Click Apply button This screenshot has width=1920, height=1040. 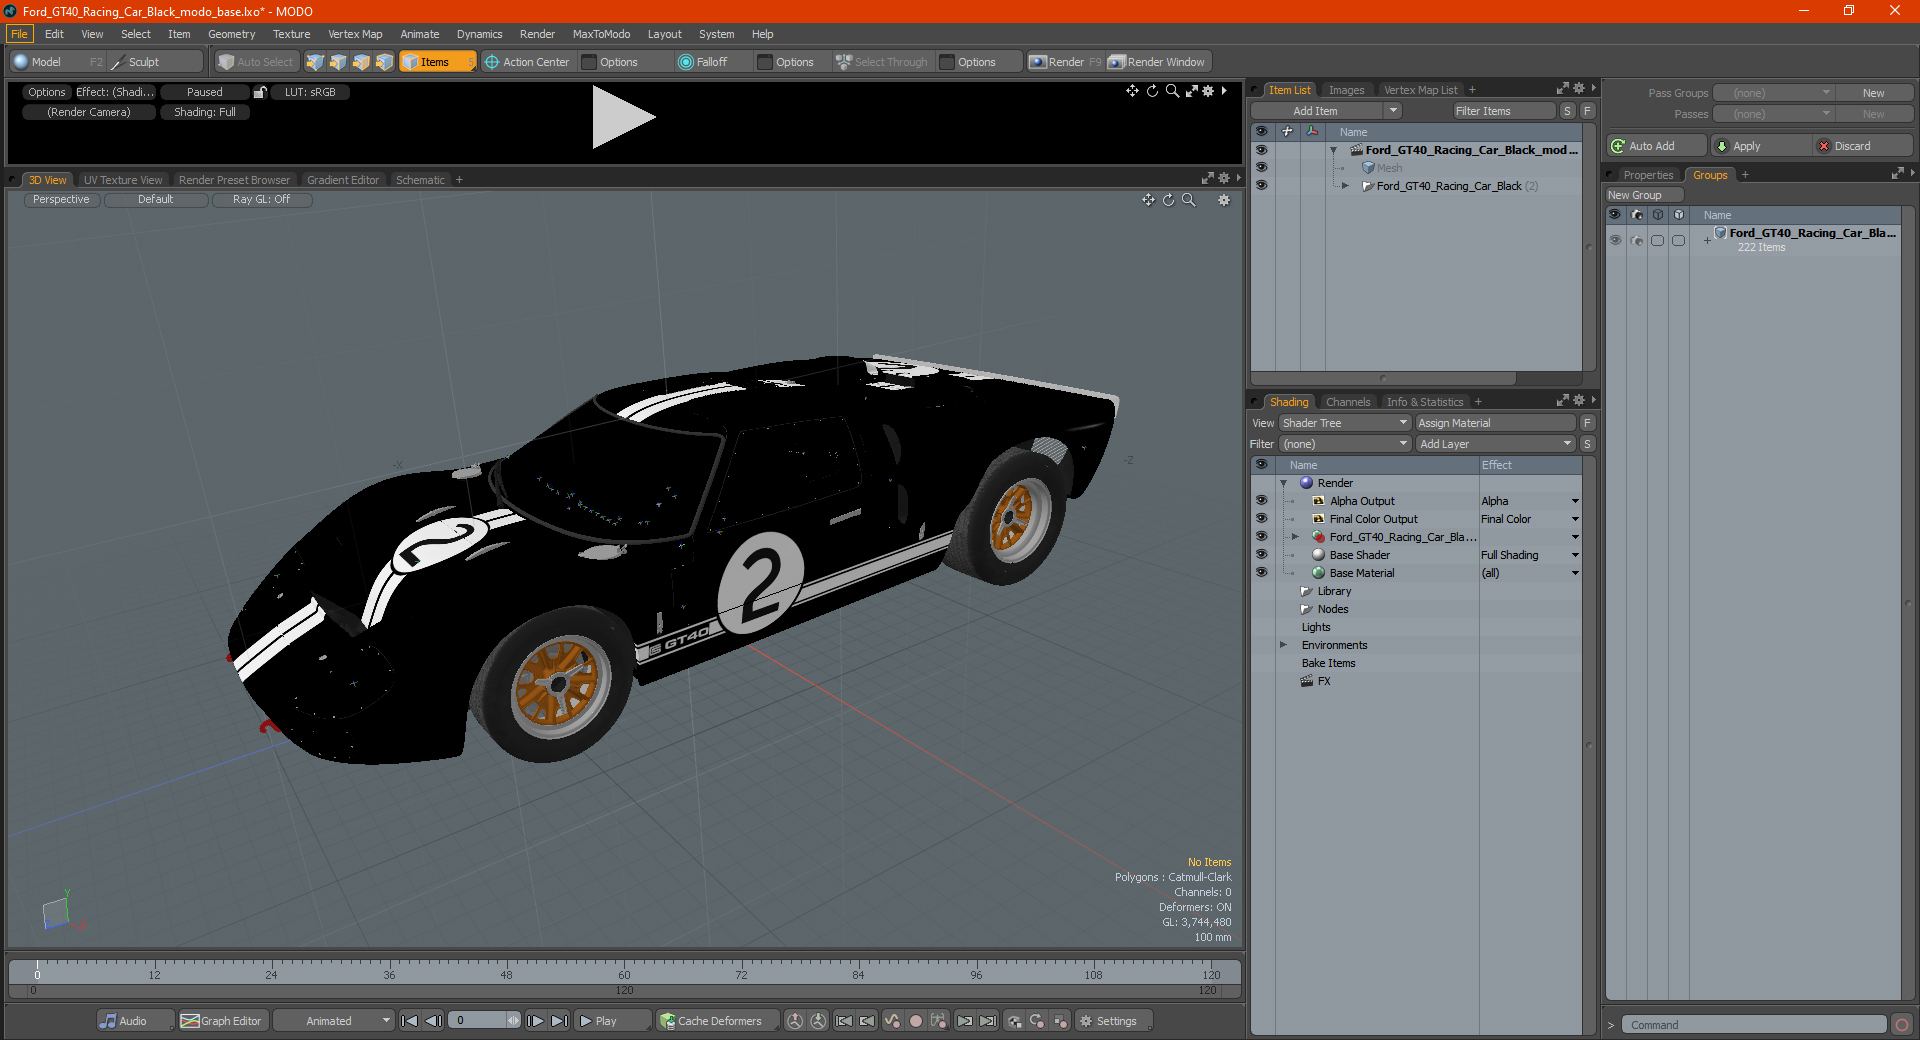click(1762, 146)
